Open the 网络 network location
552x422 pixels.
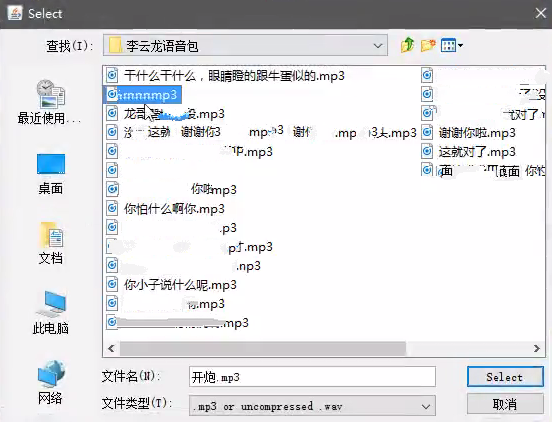[51, 382]
